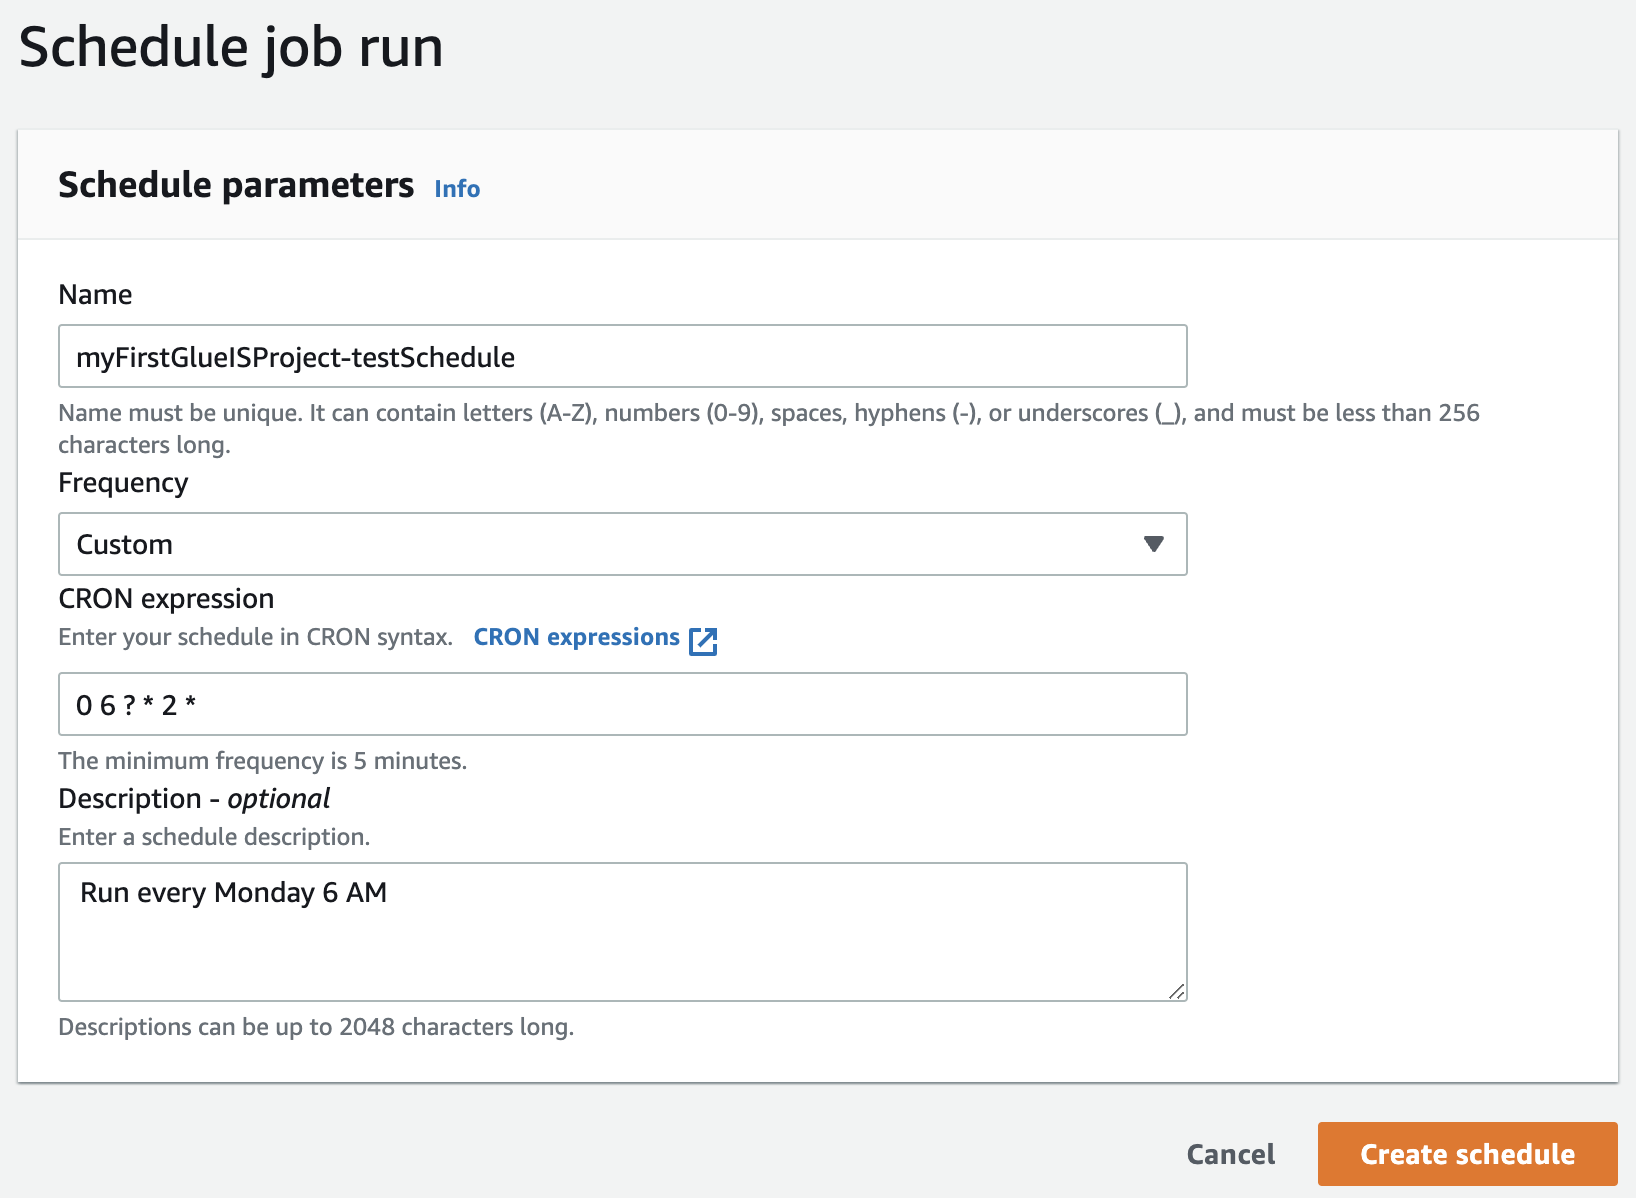Click into the CRON expression input box
The width and height of the screenshot is (1636, 1198).
pos(622,705)
